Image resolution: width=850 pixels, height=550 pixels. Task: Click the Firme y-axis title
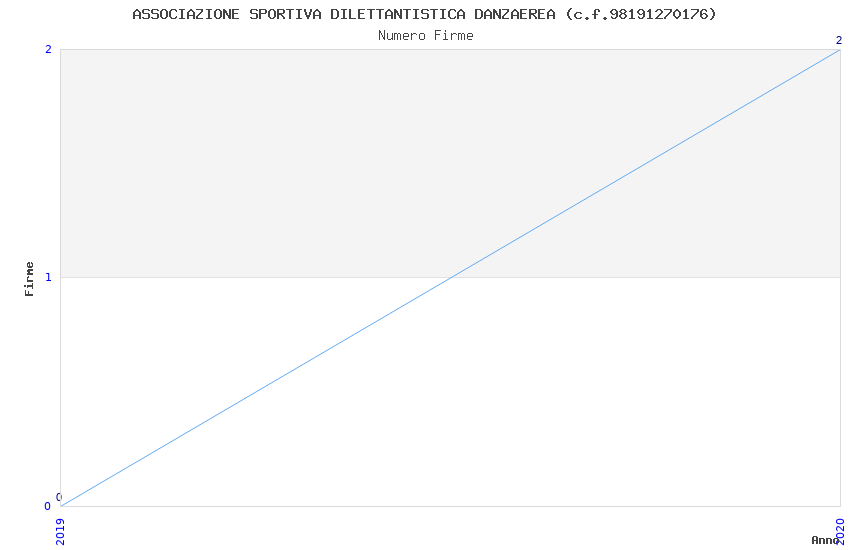pyautogui.click(x=29, y=279)
